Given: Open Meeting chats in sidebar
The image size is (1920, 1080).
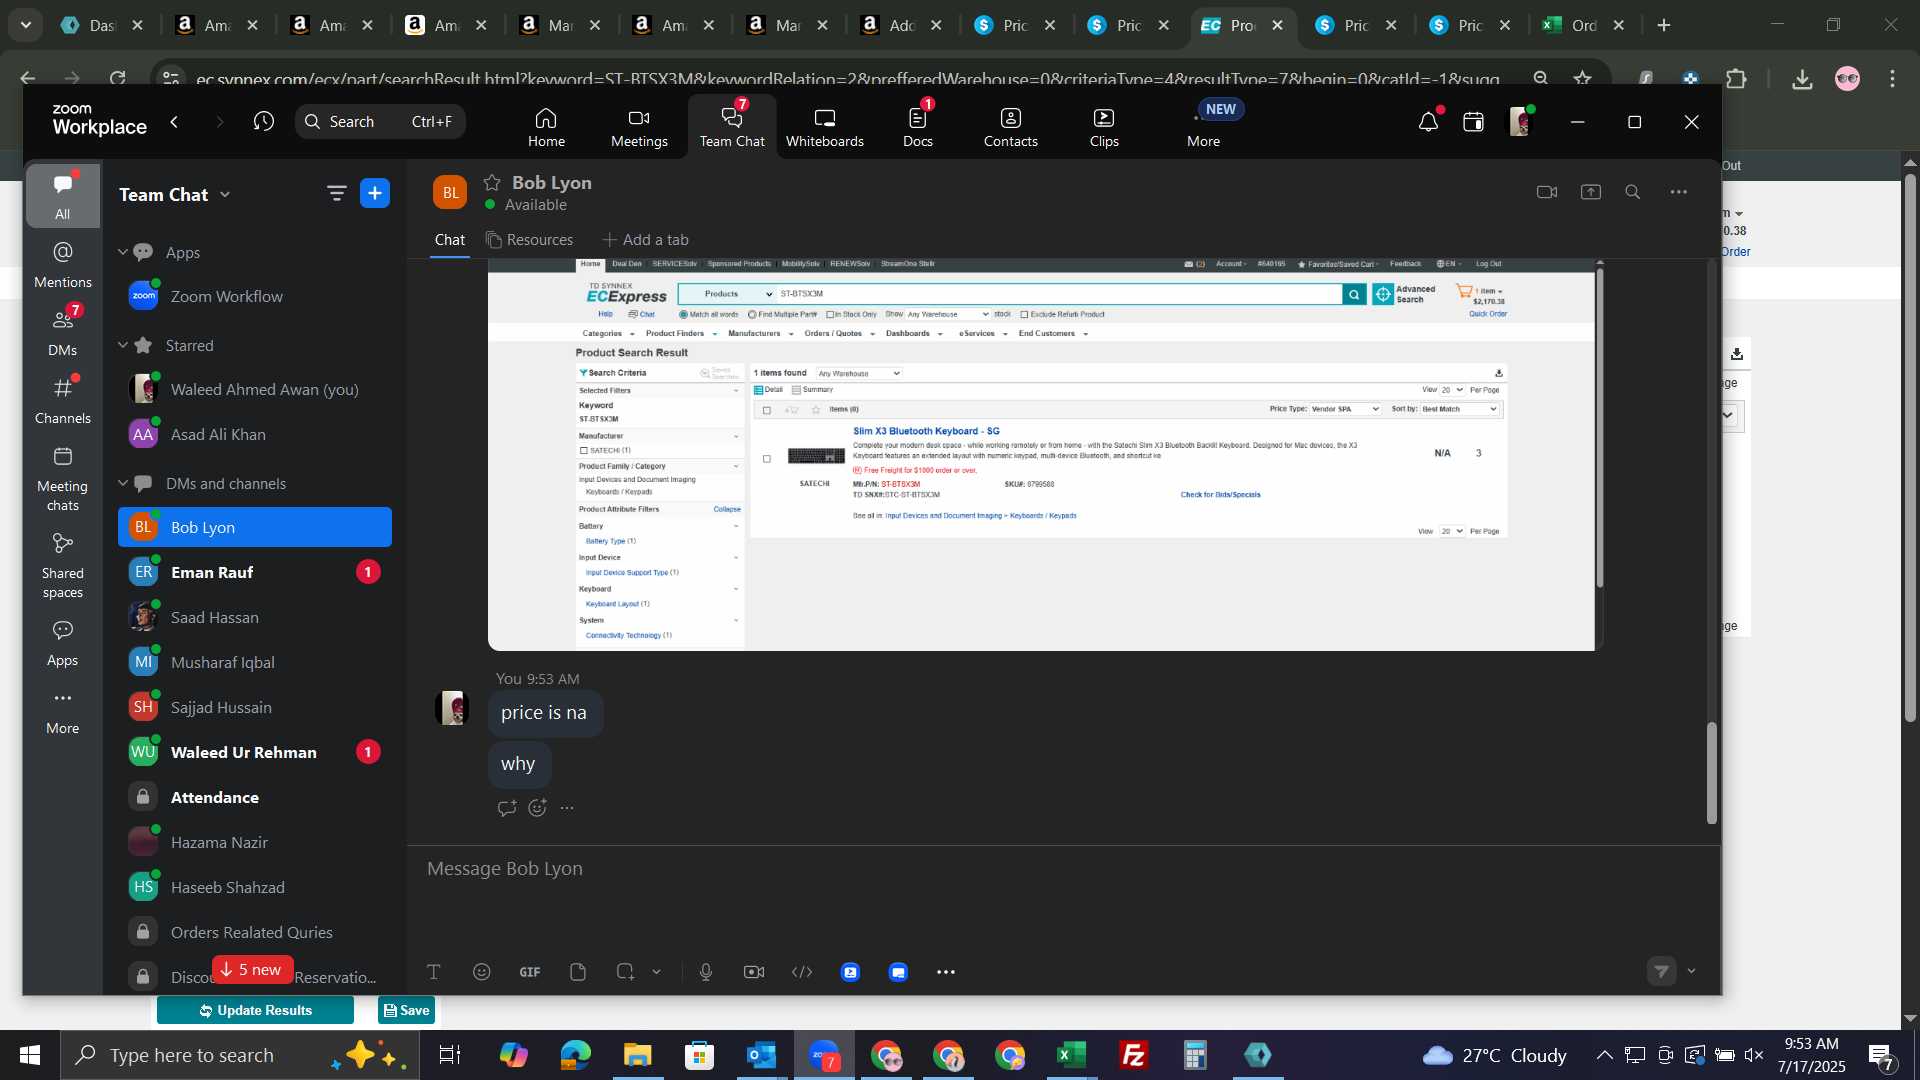Looking at the screenshot, I should click(x=63, y=479).
